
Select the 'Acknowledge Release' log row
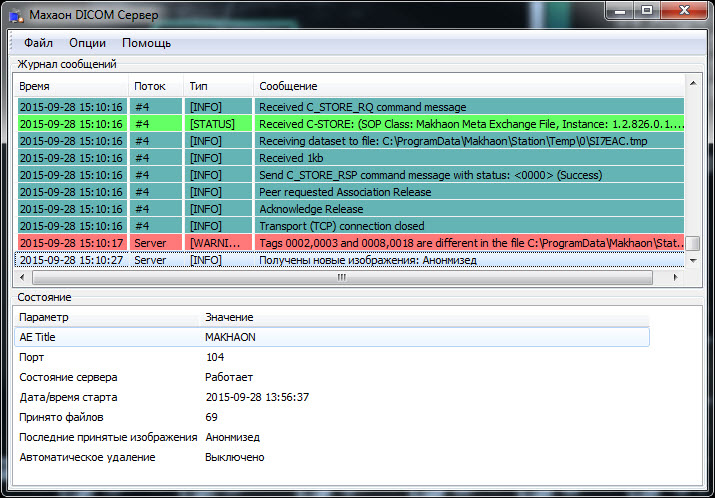[350, 209]
